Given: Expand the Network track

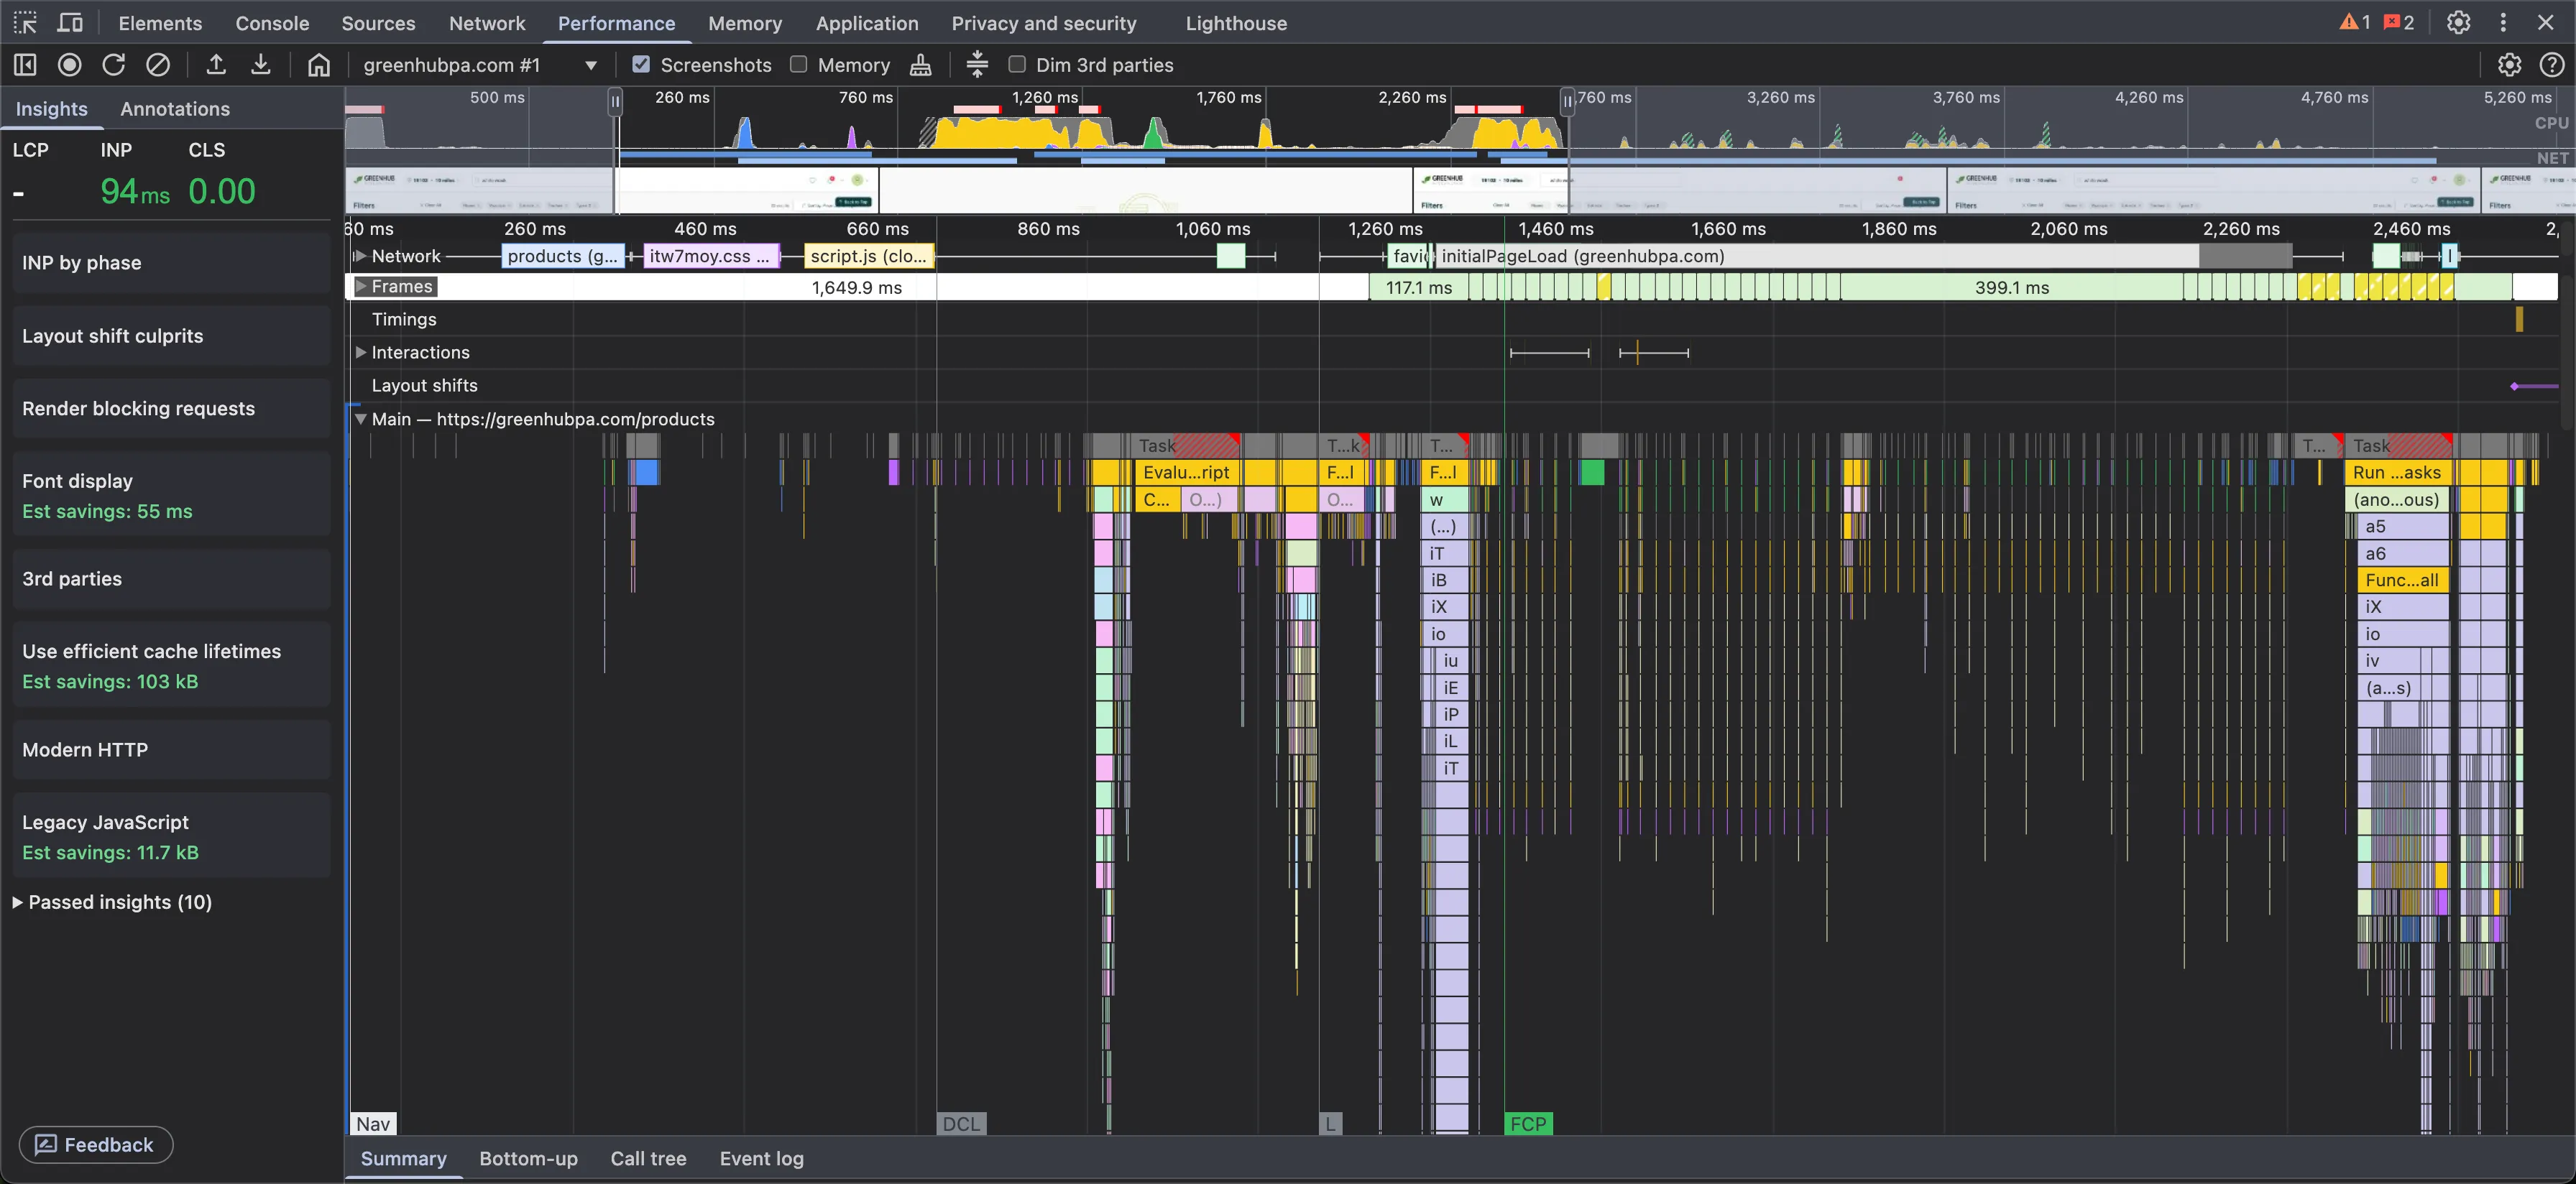Looking at the screenshot, I should [360, 256].
